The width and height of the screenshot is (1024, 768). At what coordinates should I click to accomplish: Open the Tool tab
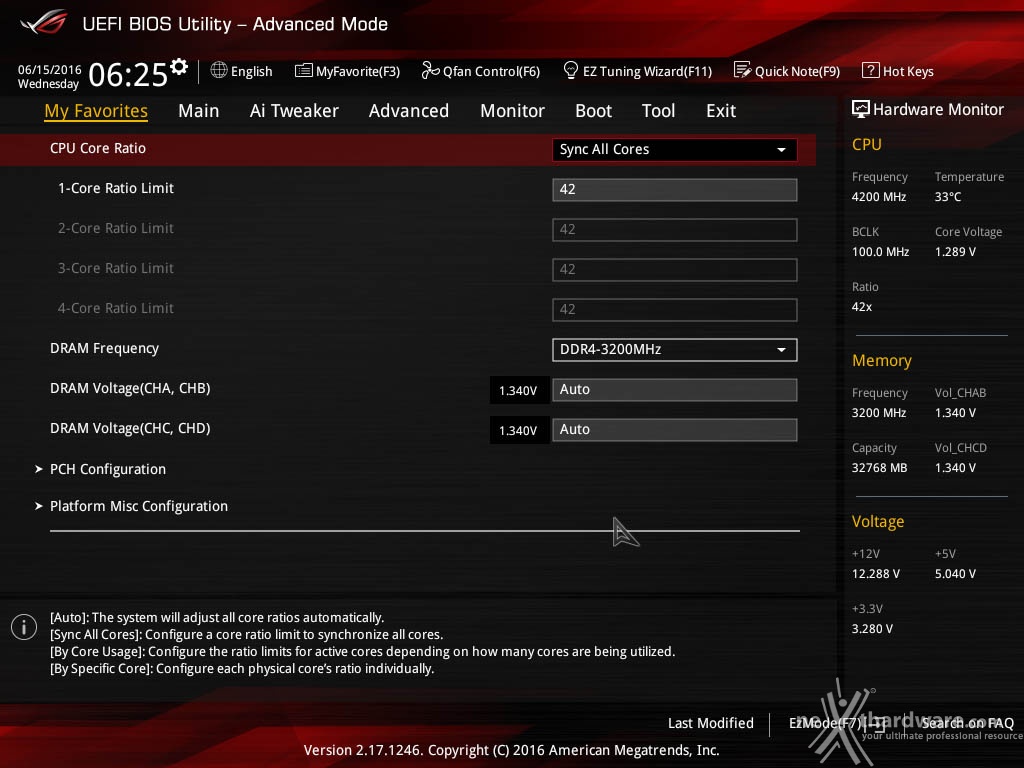click(x=658, y=111)
